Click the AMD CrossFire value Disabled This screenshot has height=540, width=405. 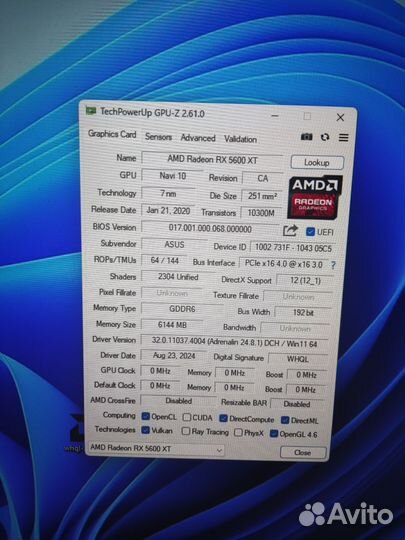coord(178,401)
